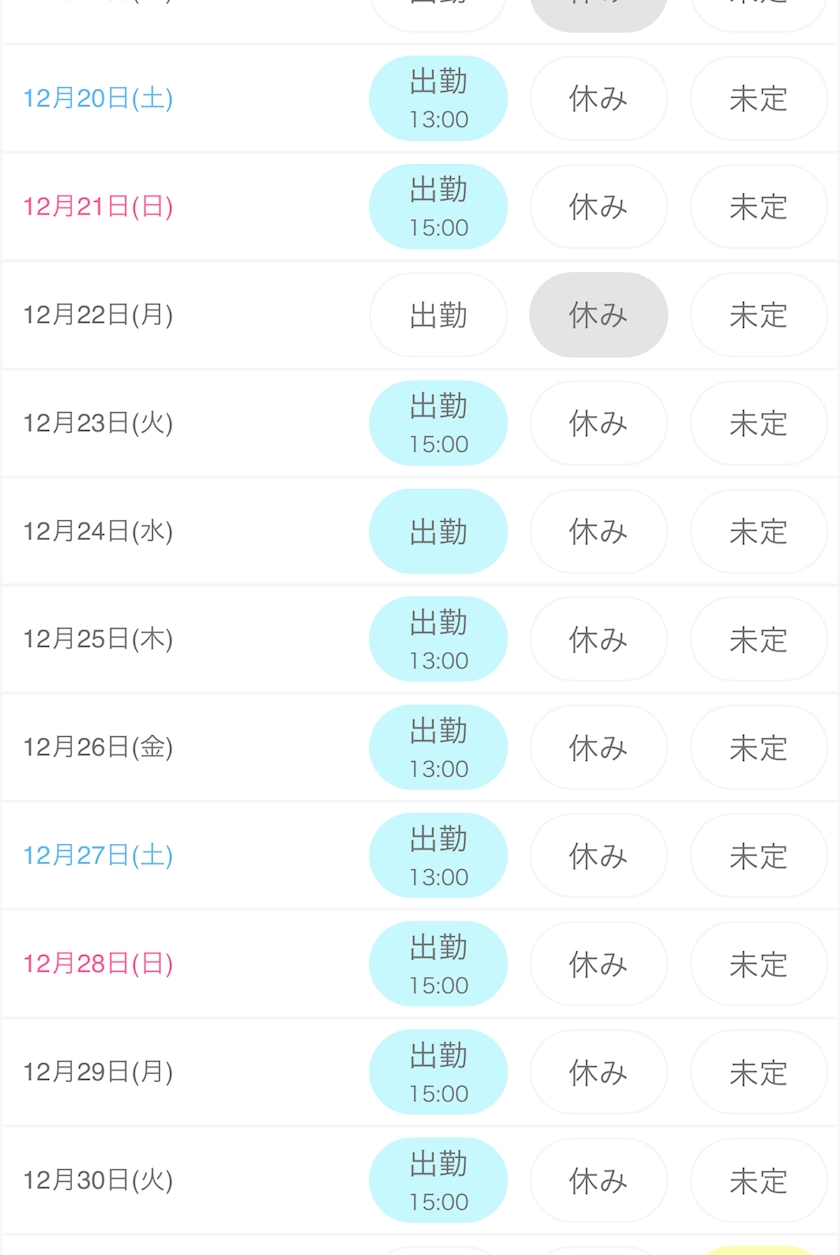Viewport: 840px width, 1255px height.
Task: Select 出勤 15:00 for 12月30日(火)
Action: [438, 1180]
